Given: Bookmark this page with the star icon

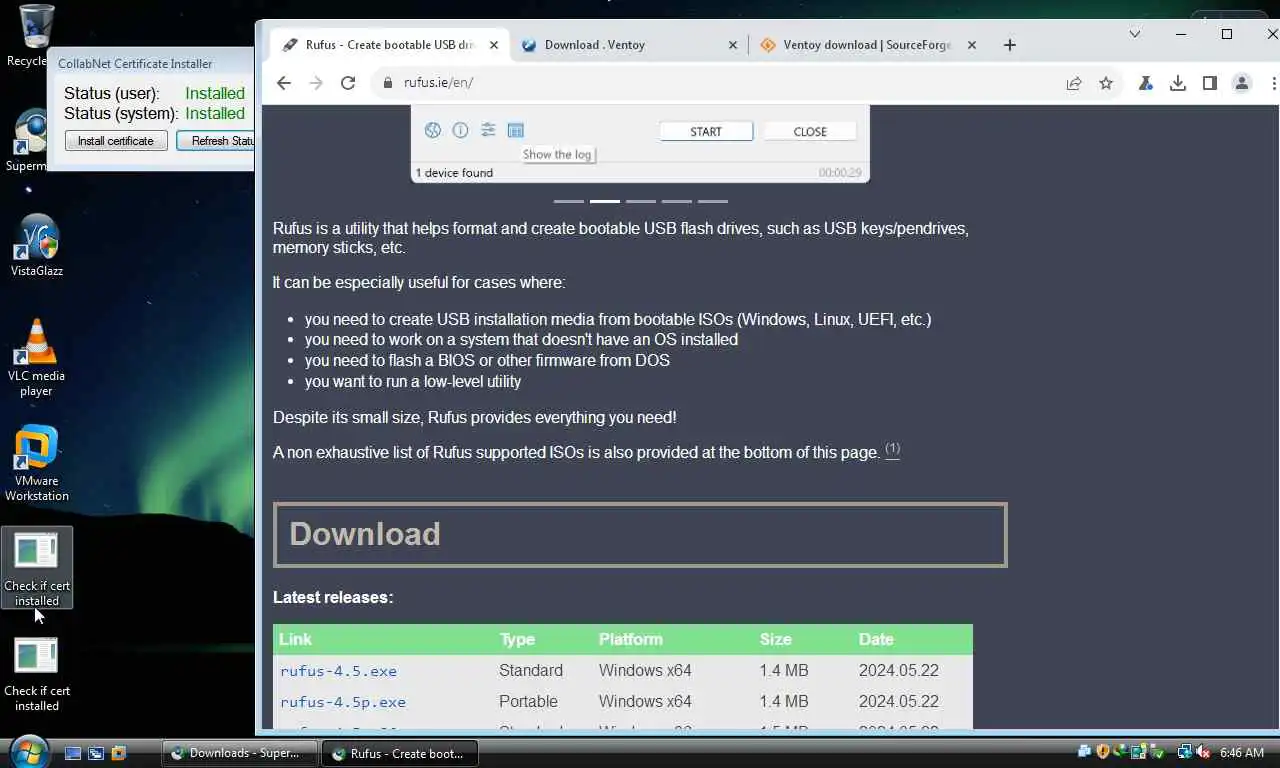Looking at the screenshot, I should [1106, 83].
